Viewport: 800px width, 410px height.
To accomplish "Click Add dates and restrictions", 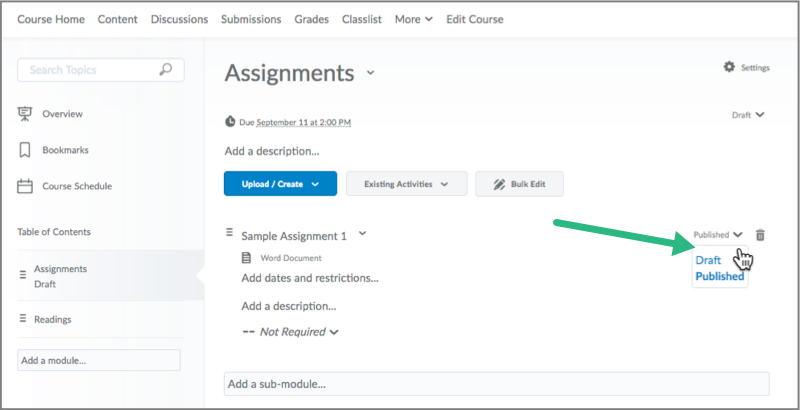I will point(310,278).
